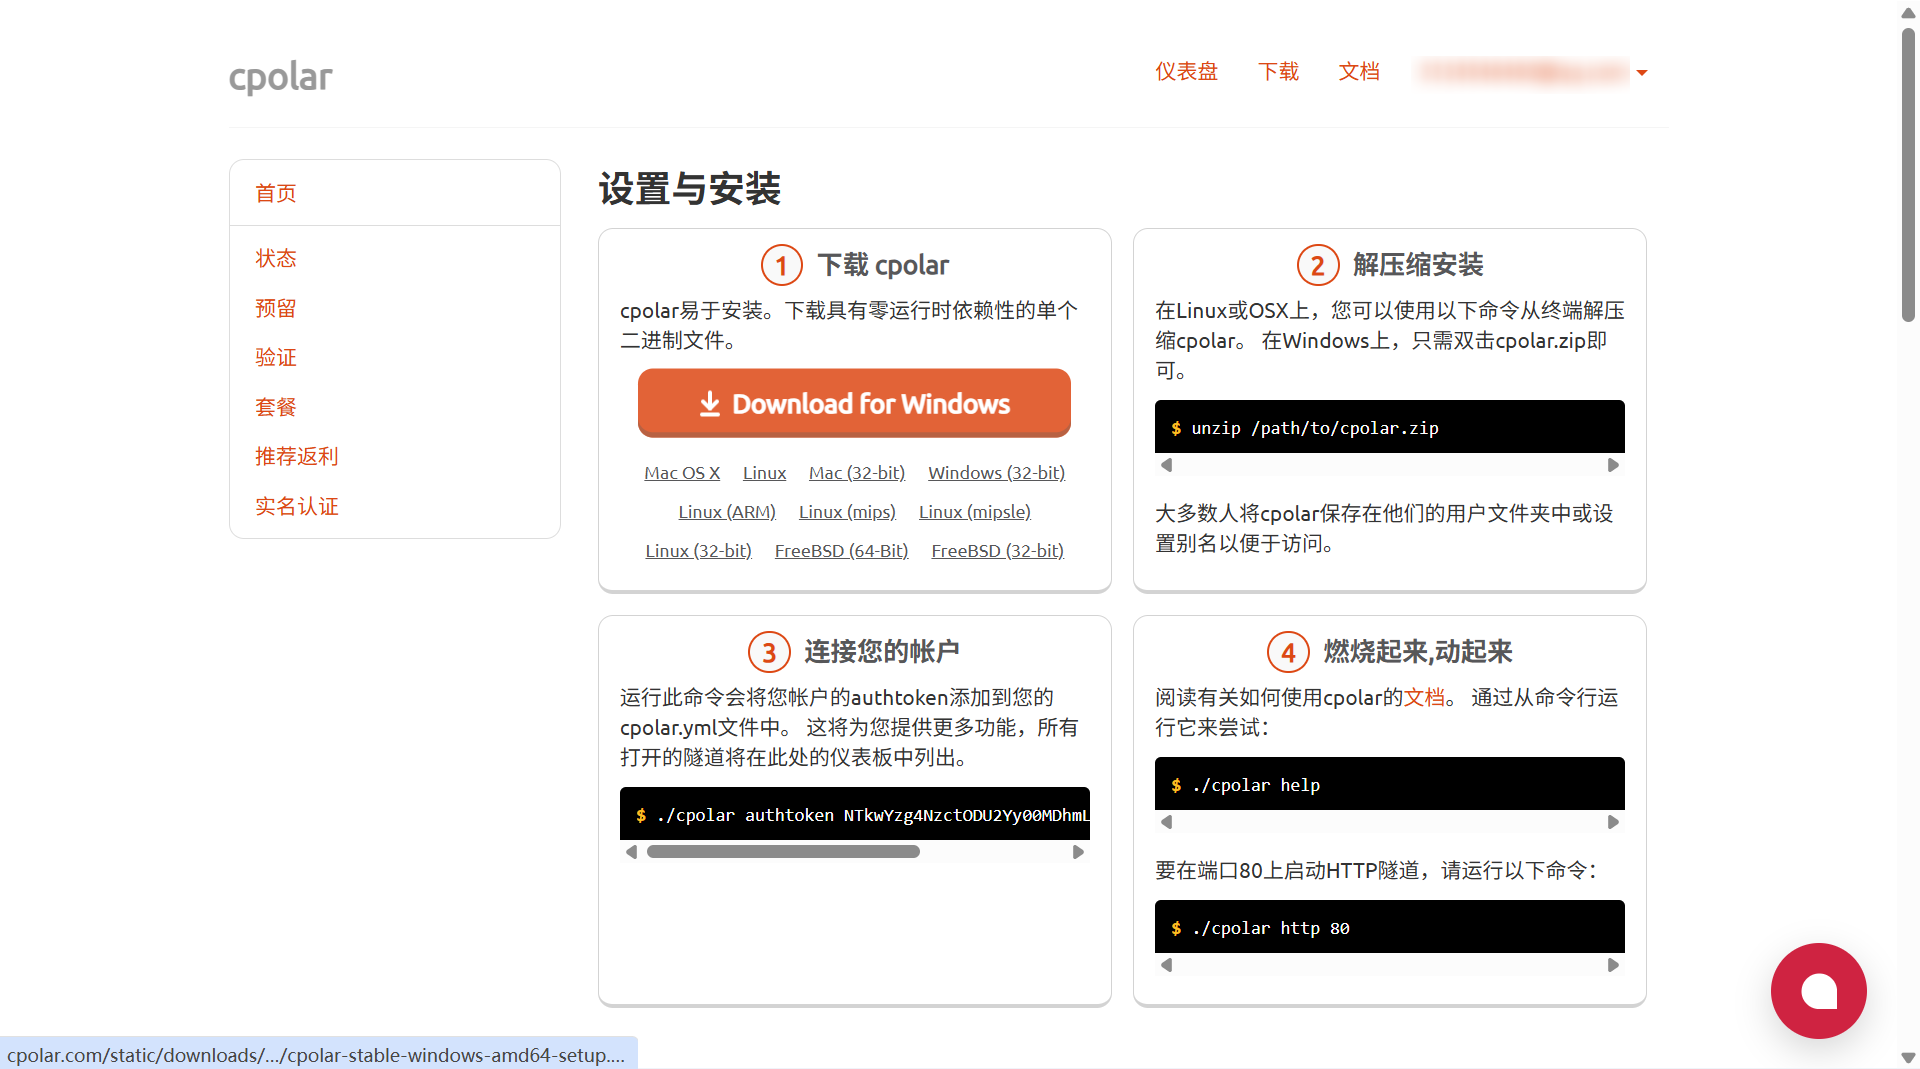
Task: Click the cpolar logo
Action: (280, 76)
